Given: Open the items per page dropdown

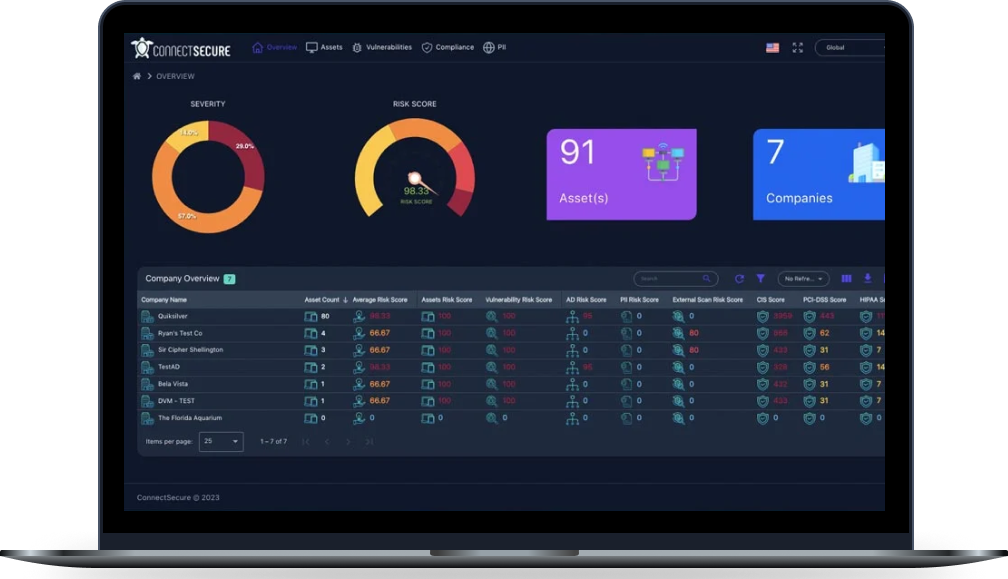Looking at the screenshot, I should point(221,441).
